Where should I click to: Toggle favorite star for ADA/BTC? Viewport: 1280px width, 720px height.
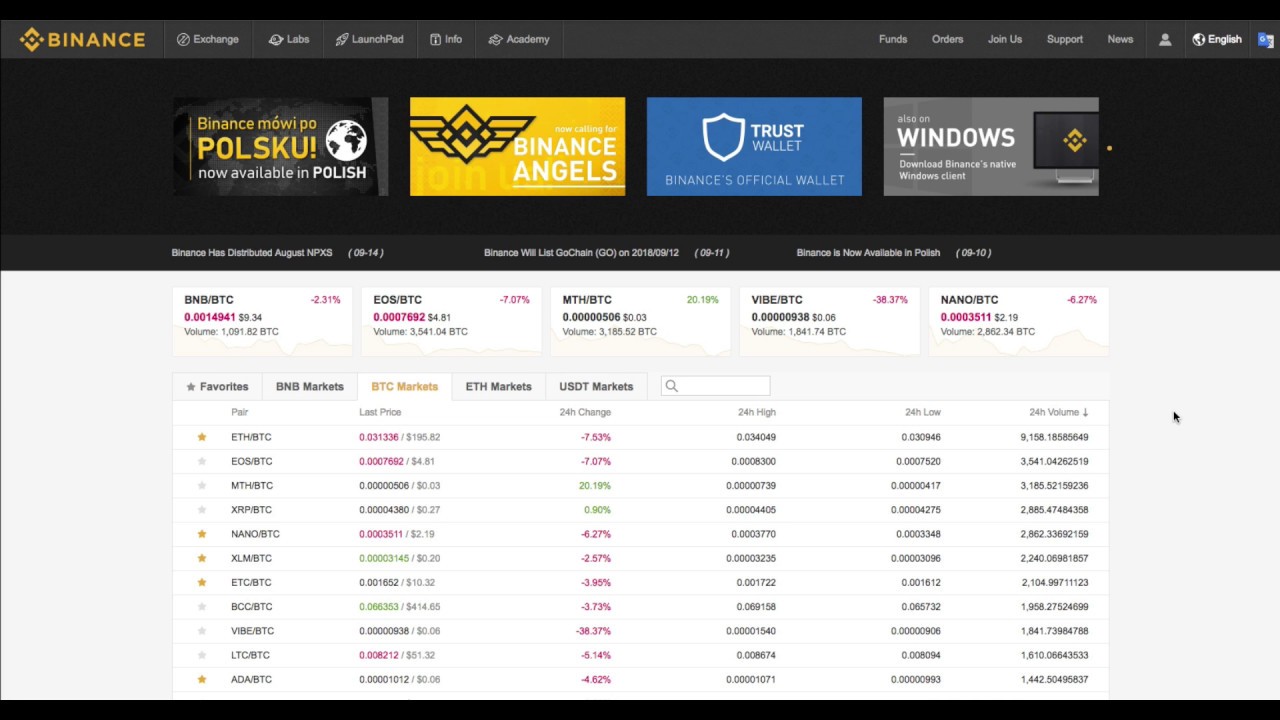(x=202, y=679)
